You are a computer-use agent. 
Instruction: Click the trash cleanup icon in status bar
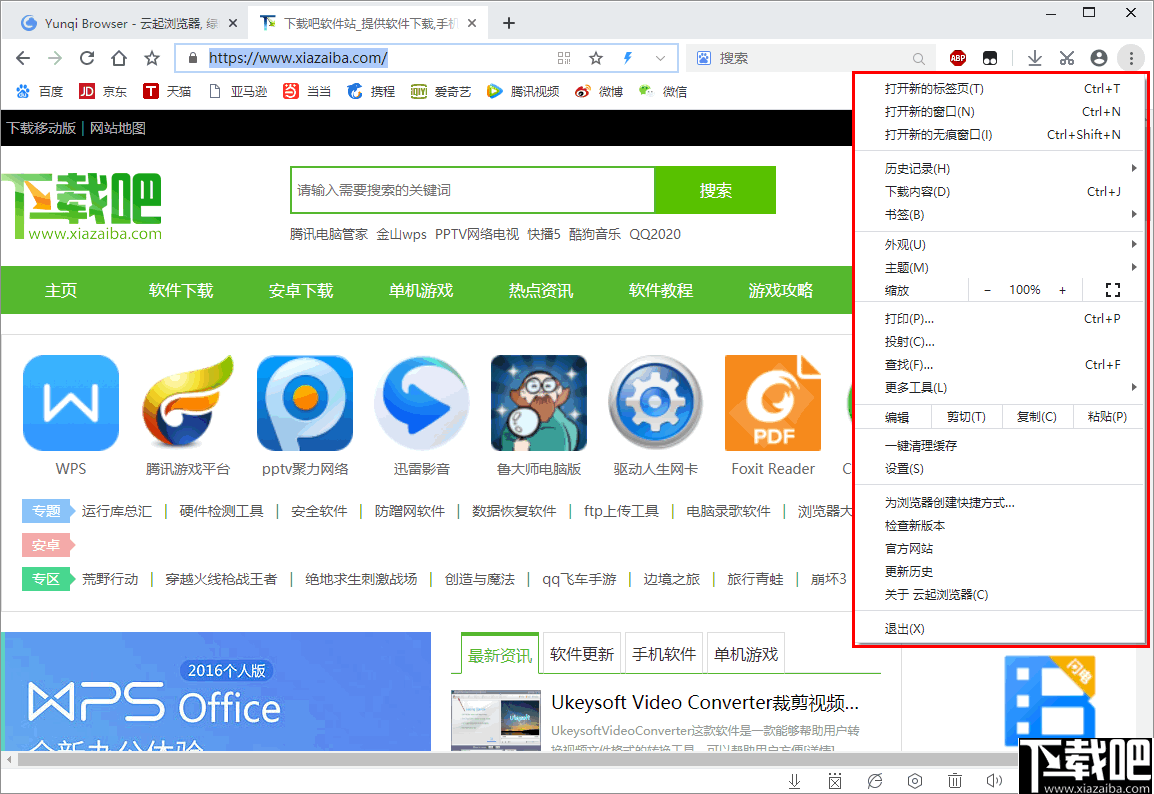pyautogui.click(x=954, y=780)
